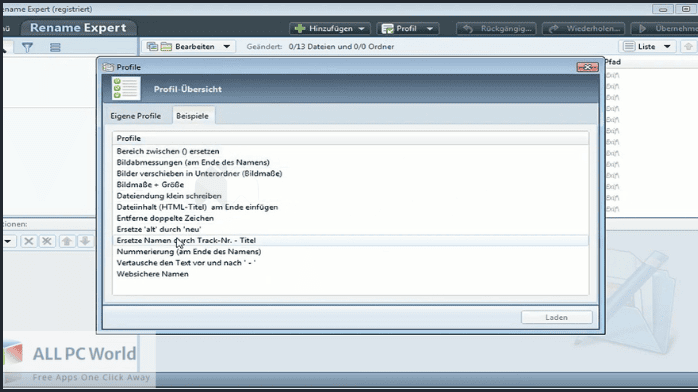Select 'Nummerierung (am Ende des Namens)'

click(350, 251)
